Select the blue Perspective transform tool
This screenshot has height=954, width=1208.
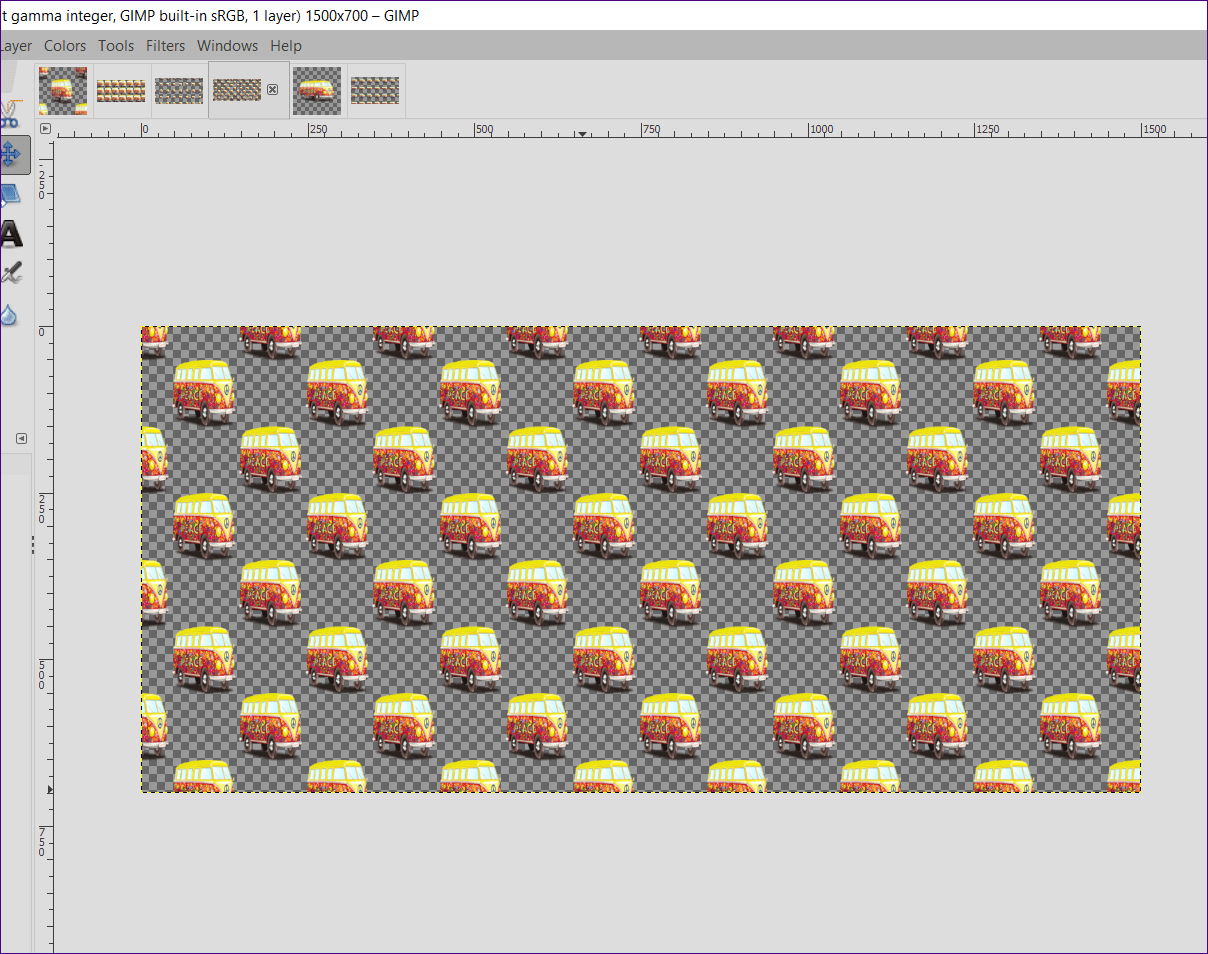click(x=9, y=195)
